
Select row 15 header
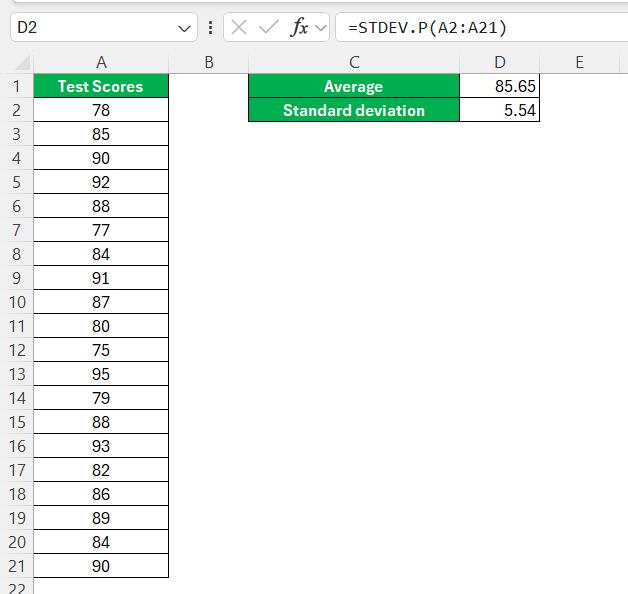click(17, 422)
